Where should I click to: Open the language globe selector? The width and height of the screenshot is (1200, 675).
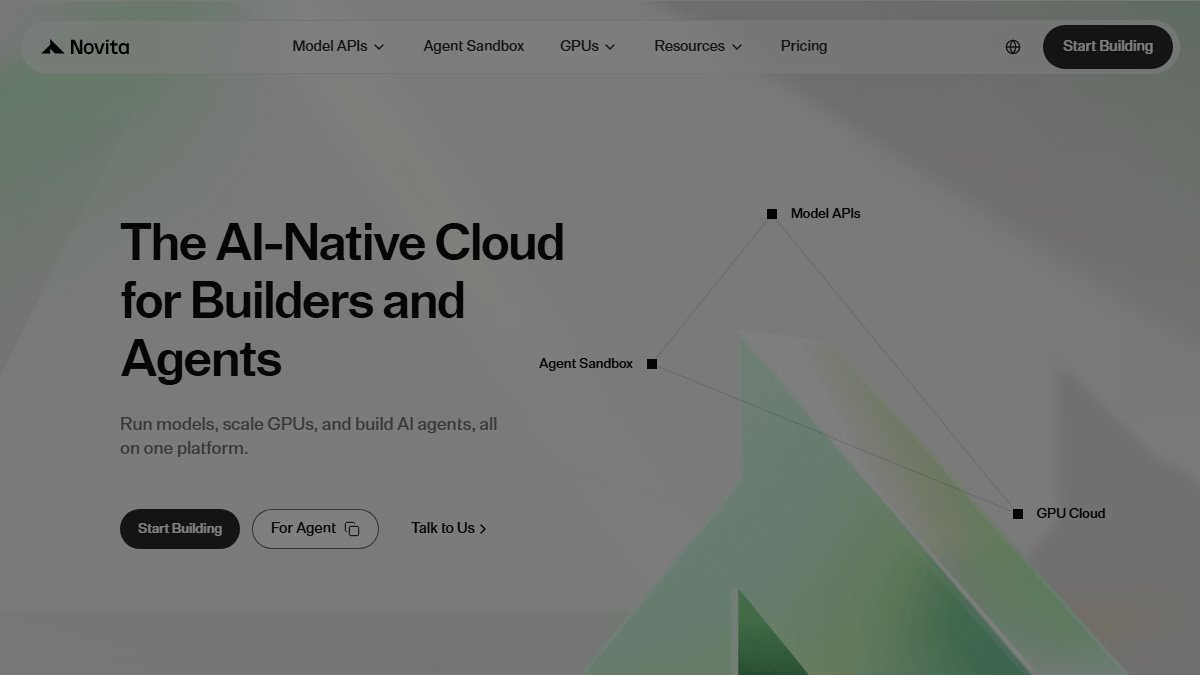(1013, 47)
